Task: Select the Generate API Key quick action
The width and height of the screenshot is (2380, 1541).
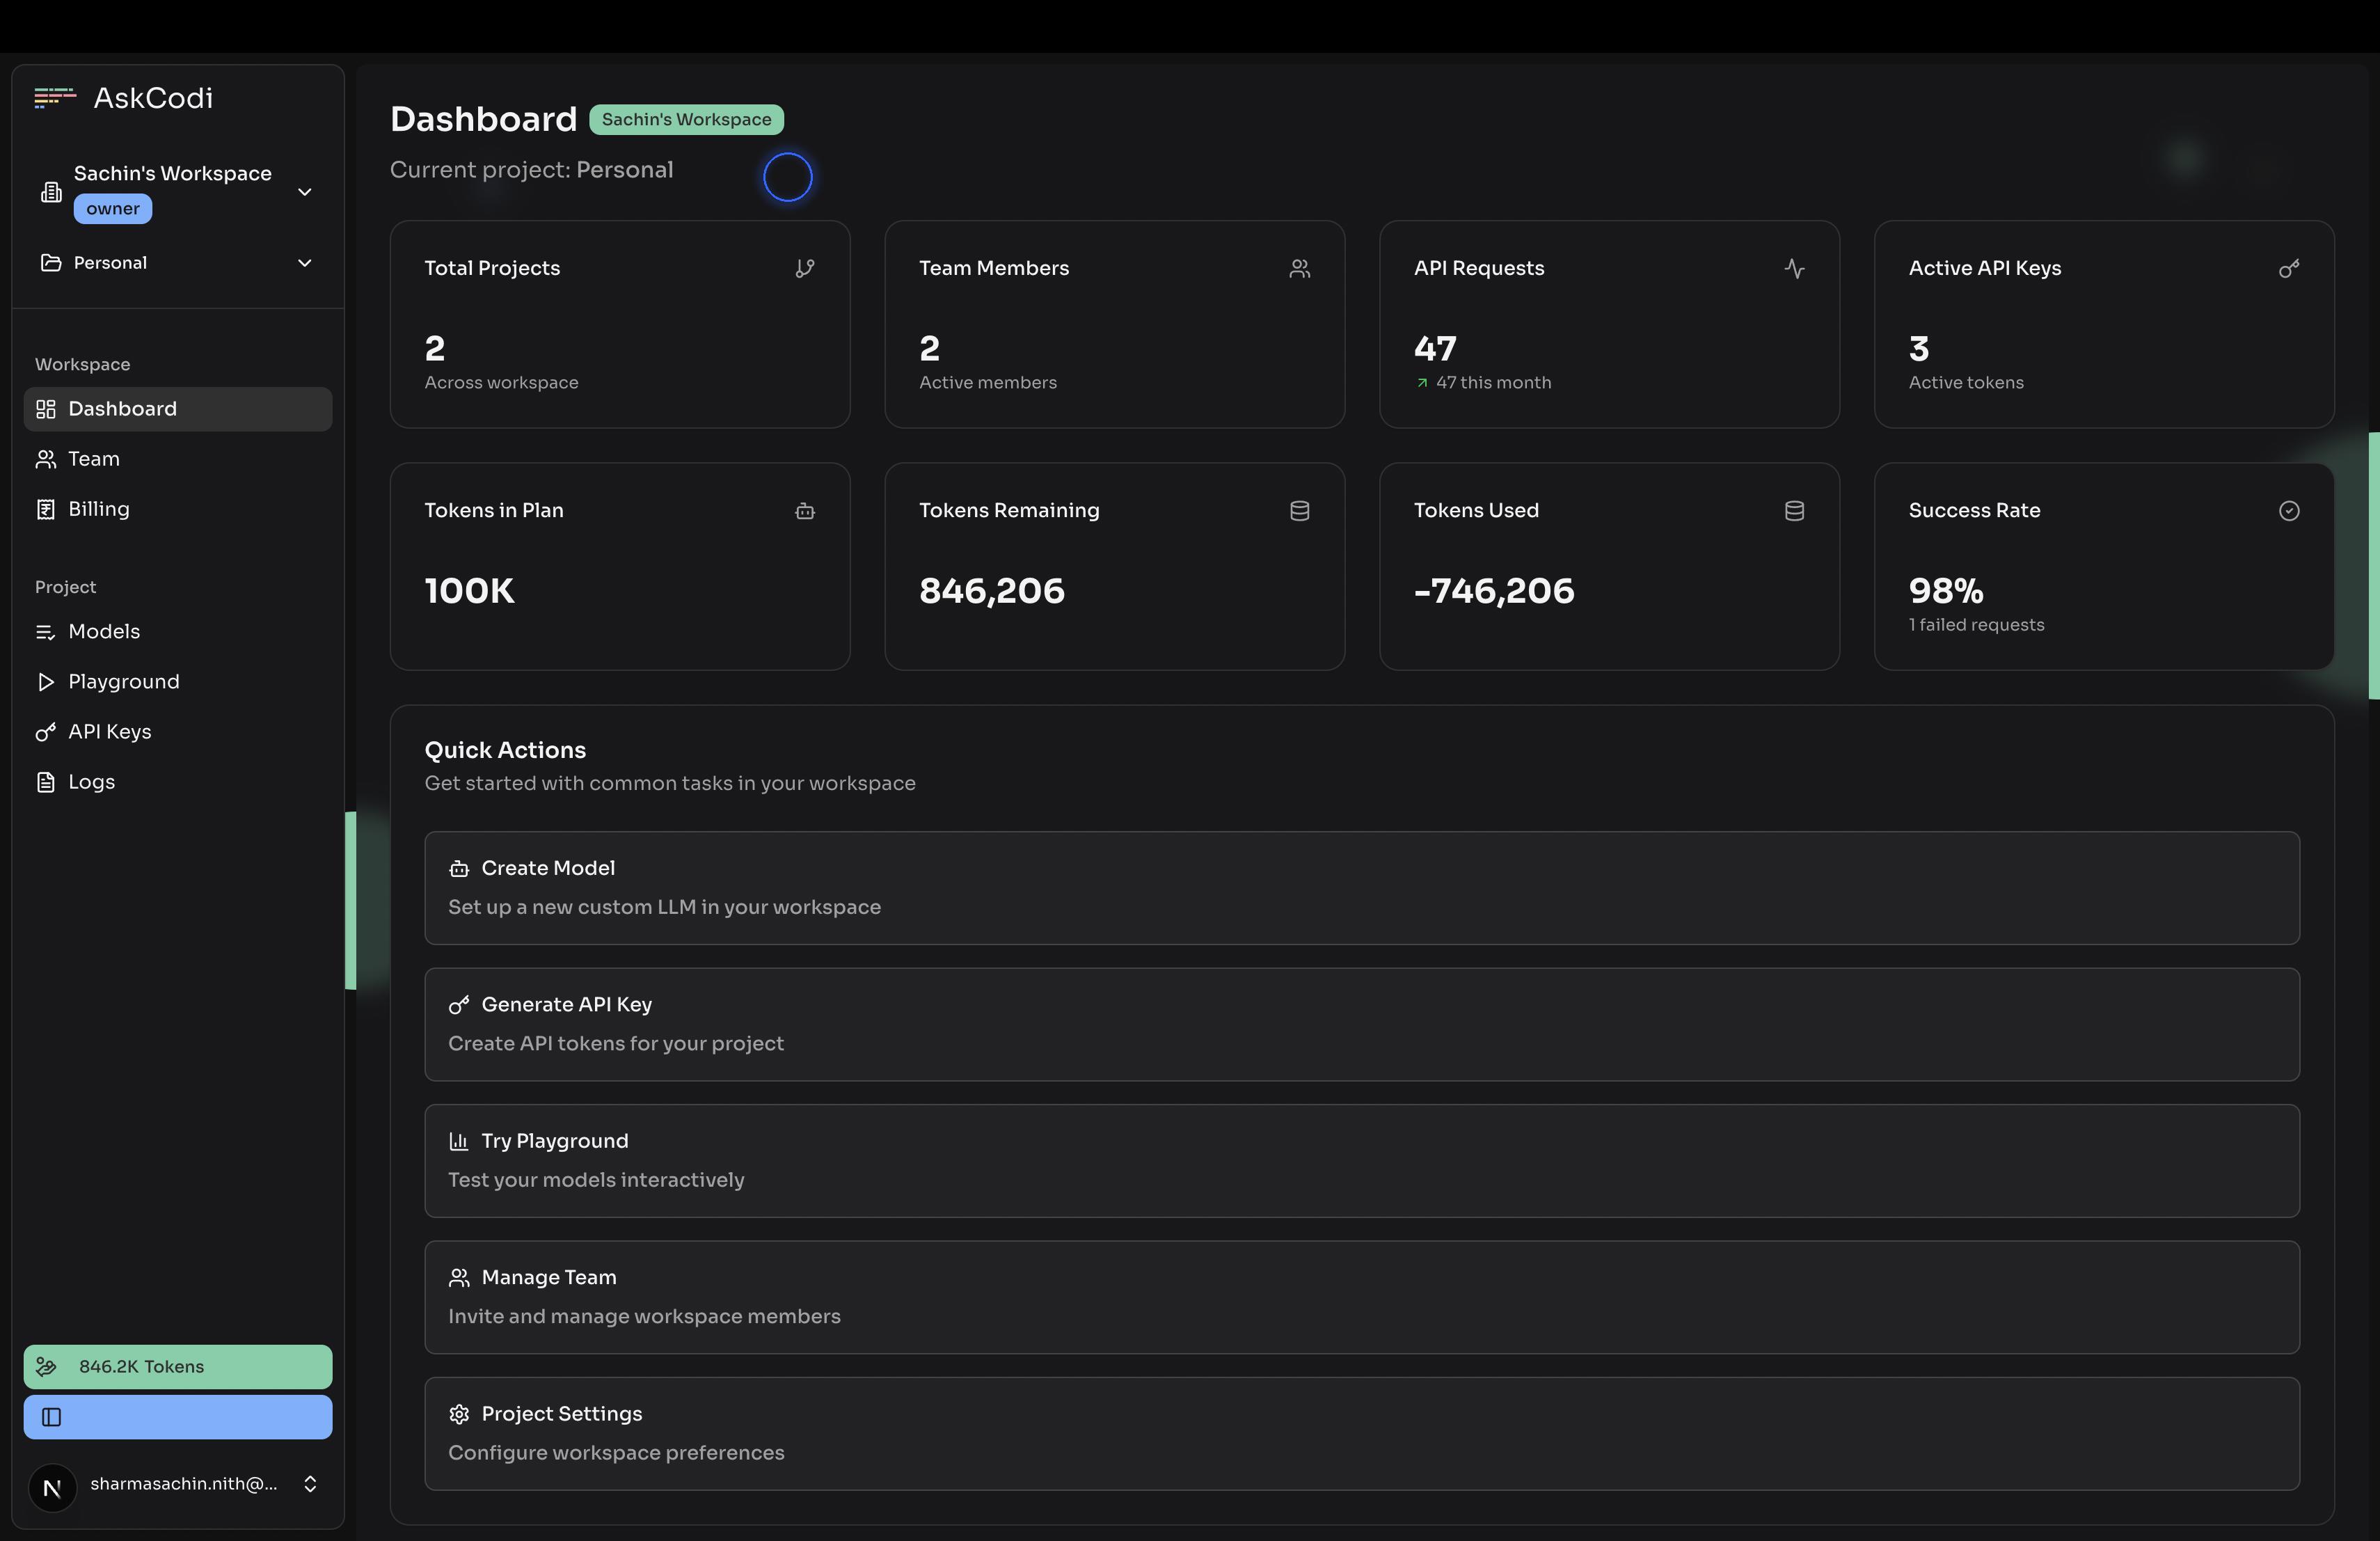Action: click(1361, 1024)
